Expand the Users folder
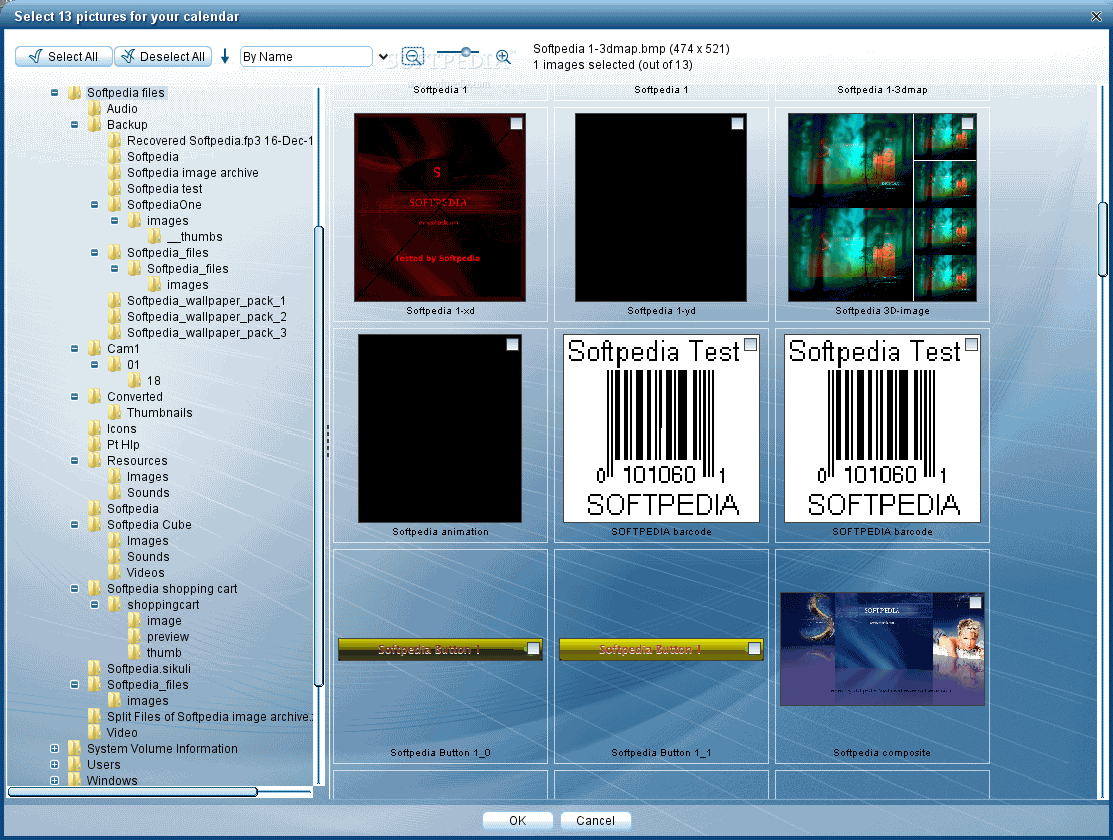1113x840 pixels. [55, 765]
